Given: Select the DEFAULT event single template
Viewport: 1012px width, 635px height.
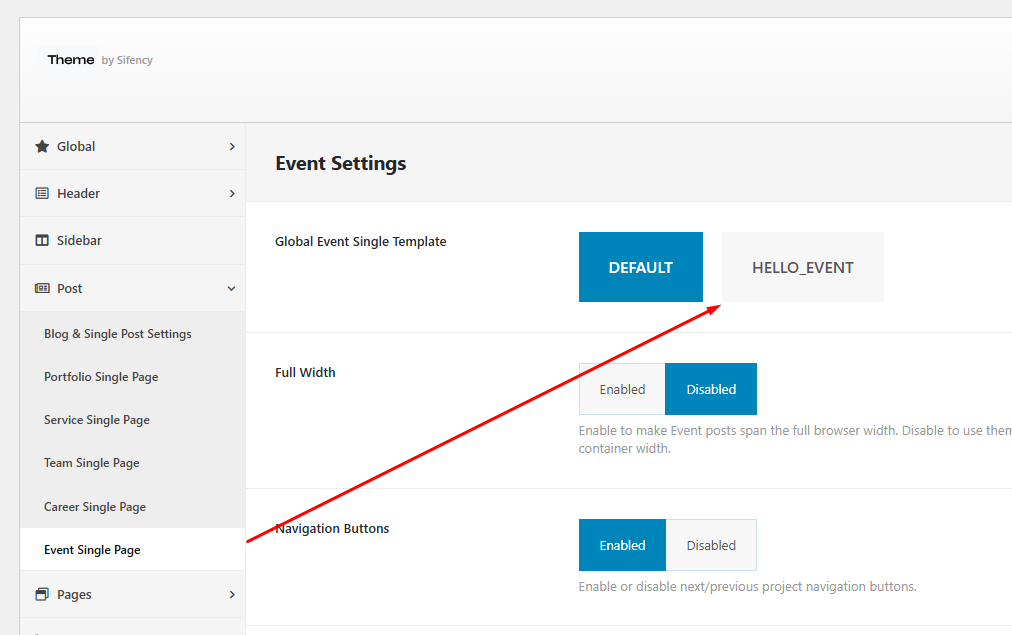Looking at the screenshot, I should (640, 267).
